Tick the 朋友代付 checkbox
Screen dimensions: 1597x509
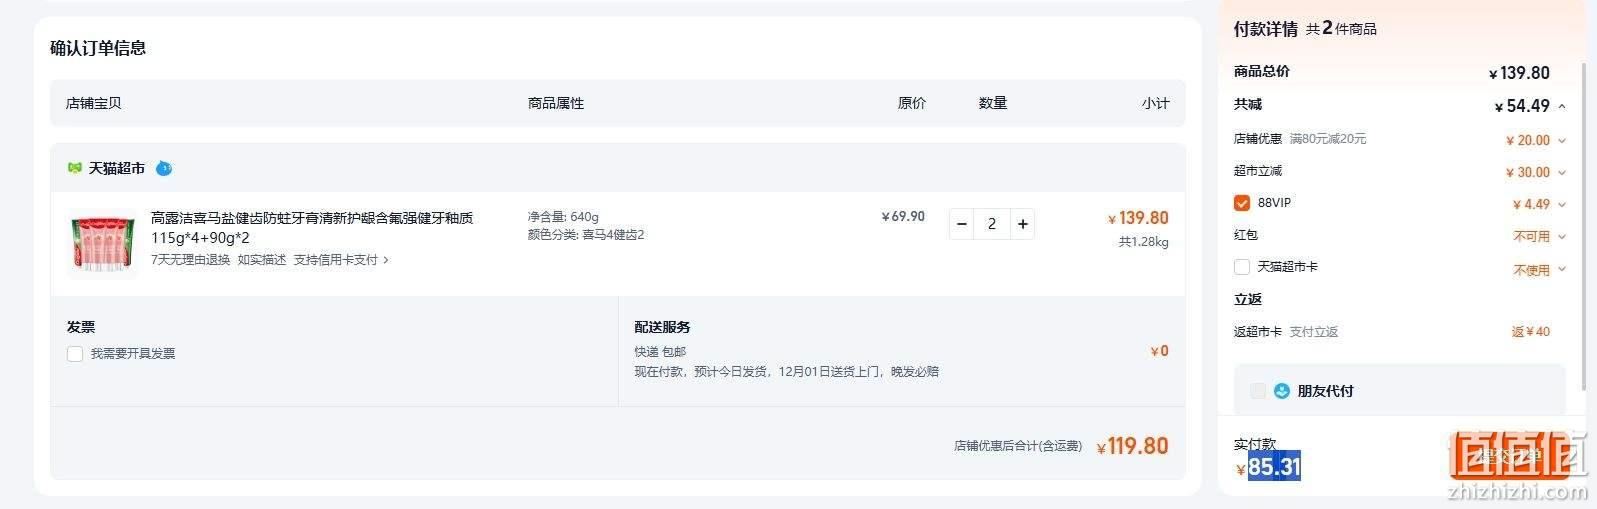[1258, 391]
